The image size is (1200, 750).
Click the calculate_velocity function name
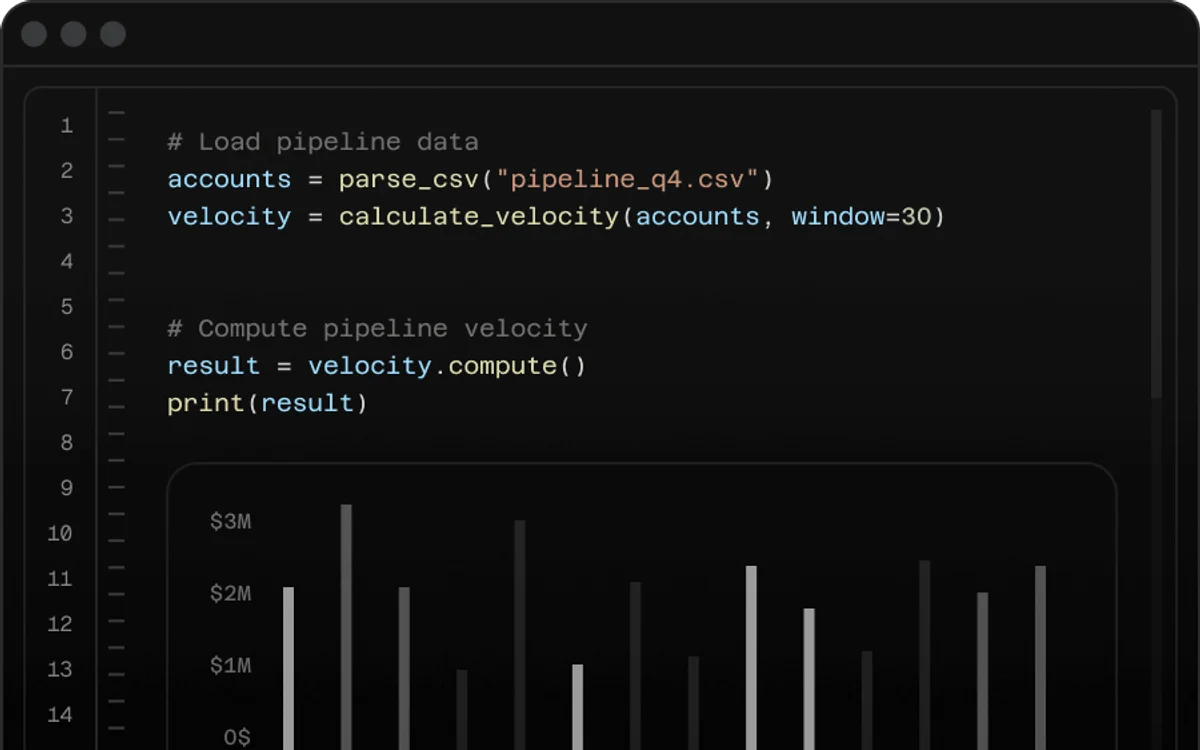click(x=479, y=217)
